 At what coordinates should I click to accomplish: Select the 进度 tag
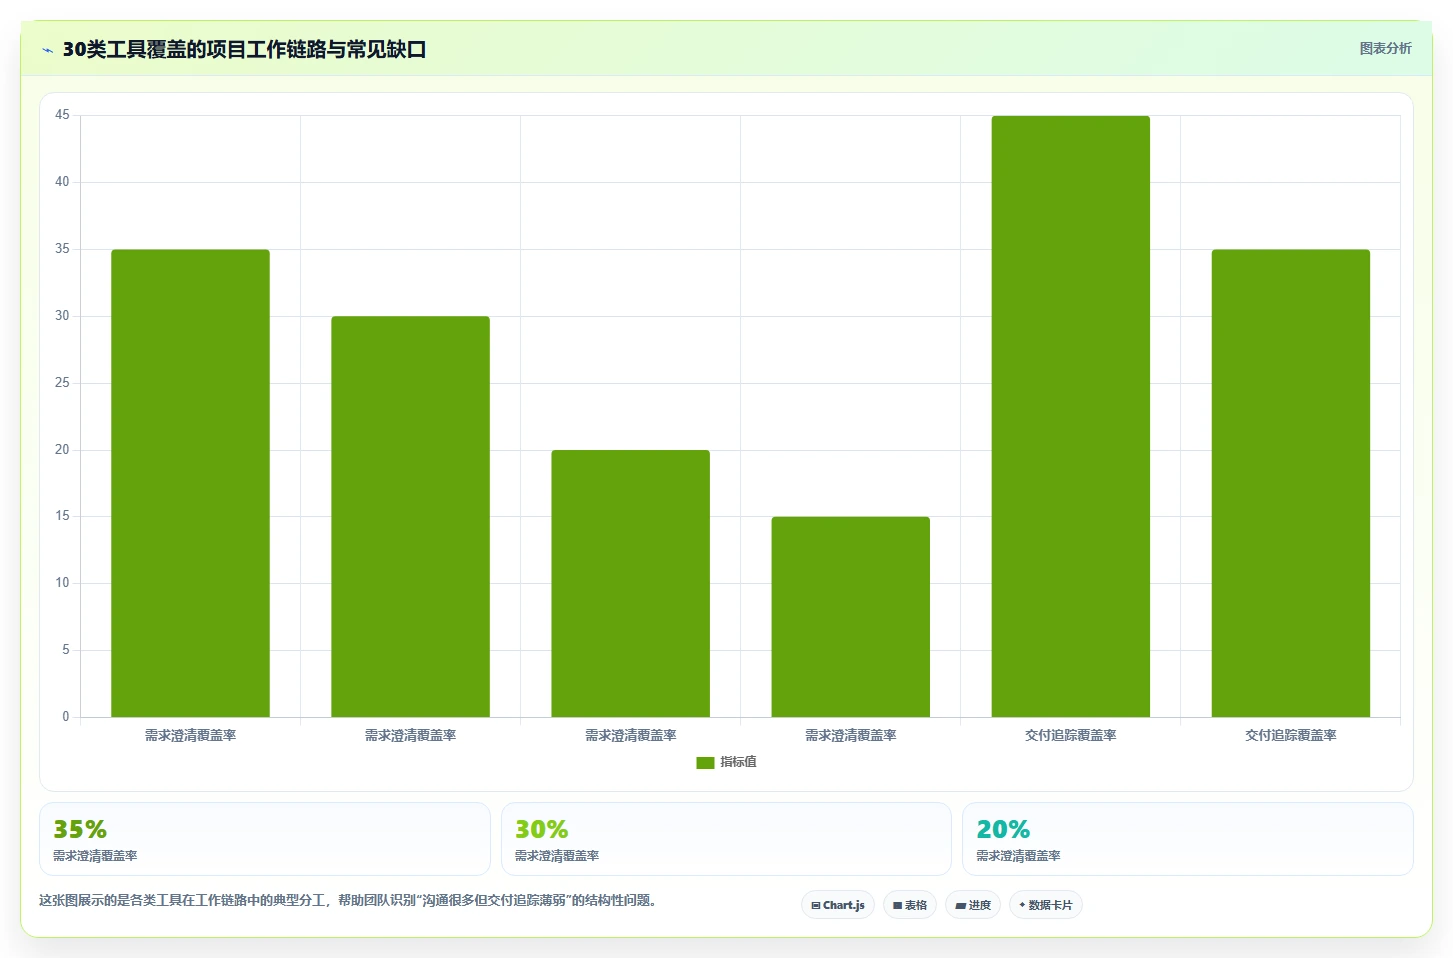(x=973, y=905)
